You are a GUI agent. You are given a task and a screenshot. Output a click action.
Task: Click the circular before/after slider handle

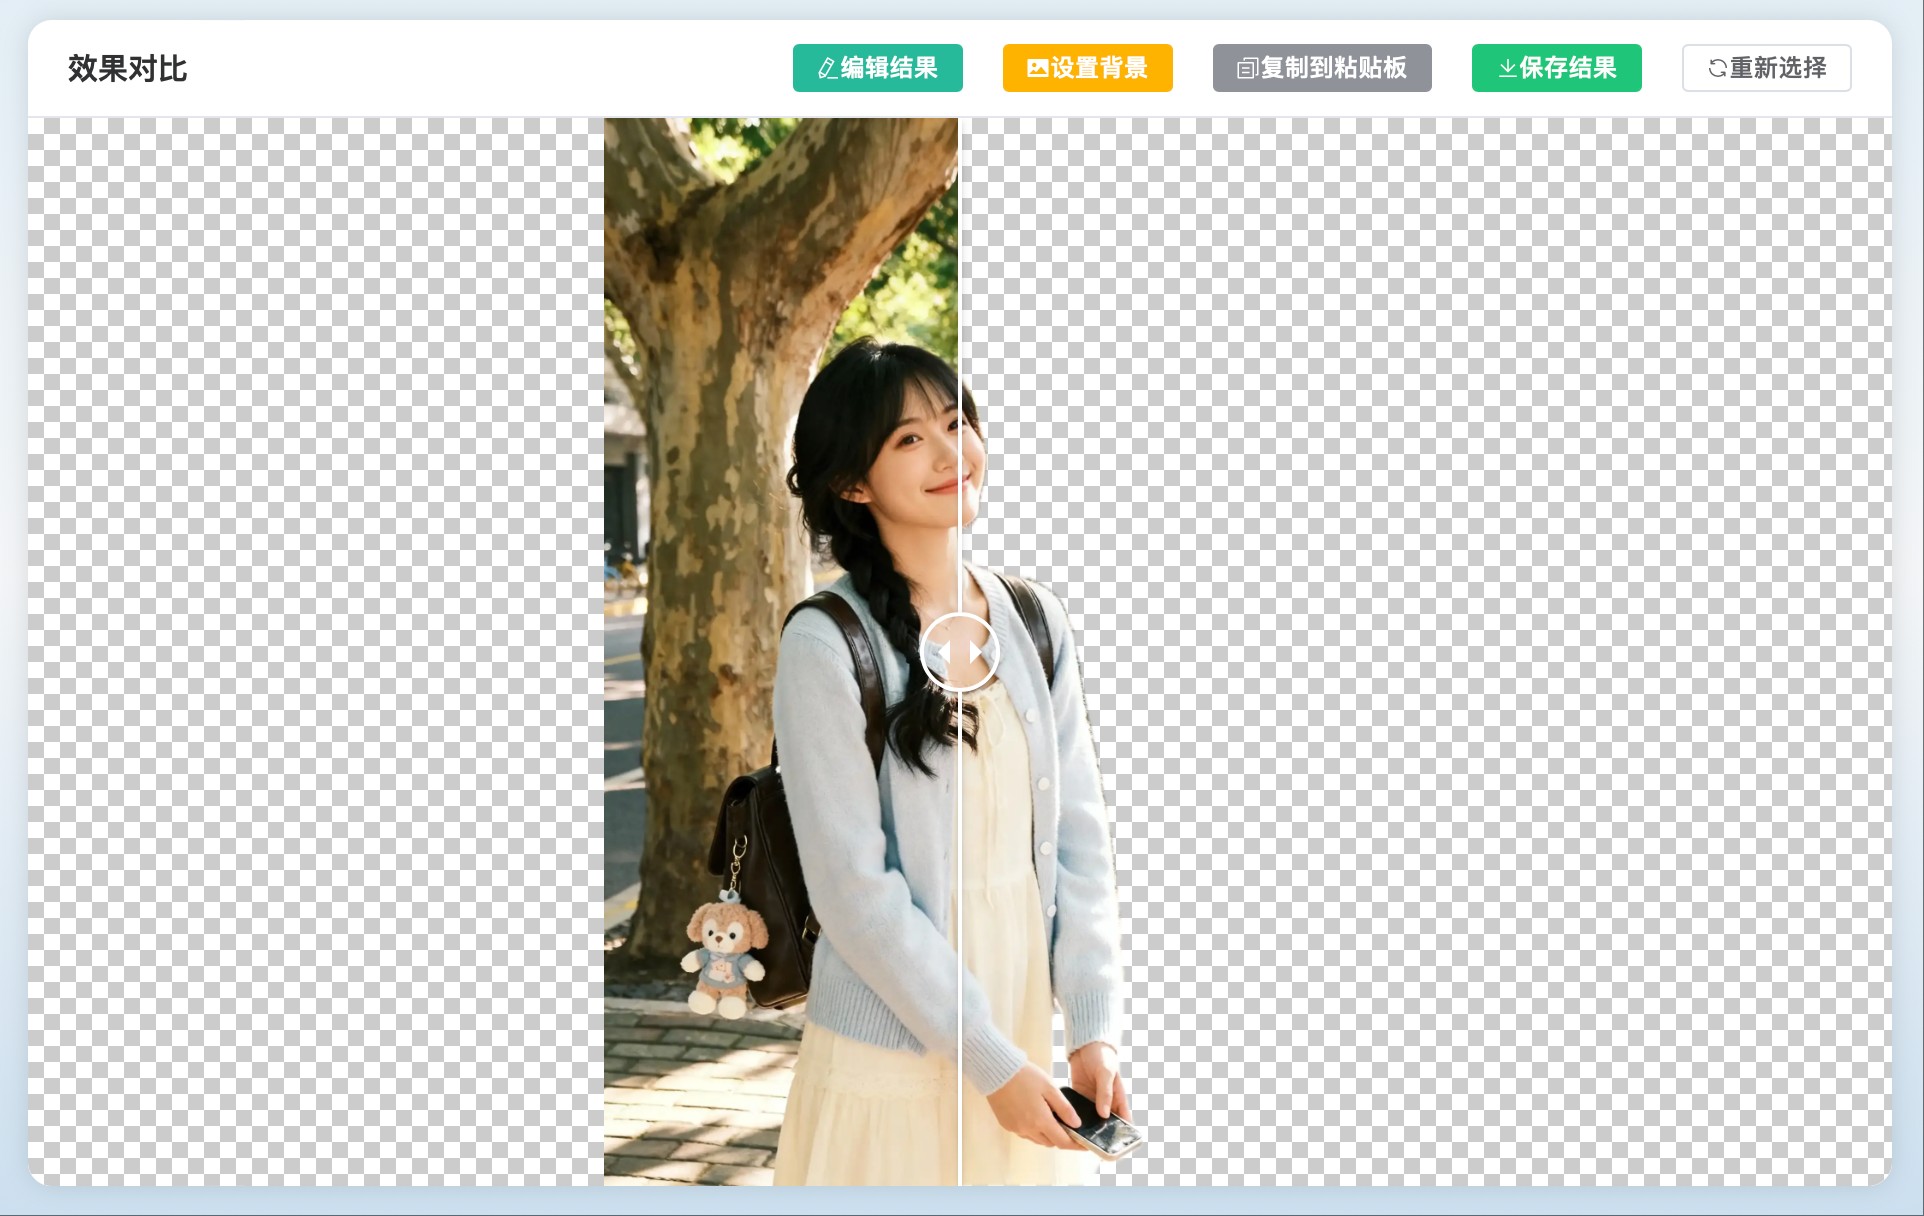pos(959,653)
